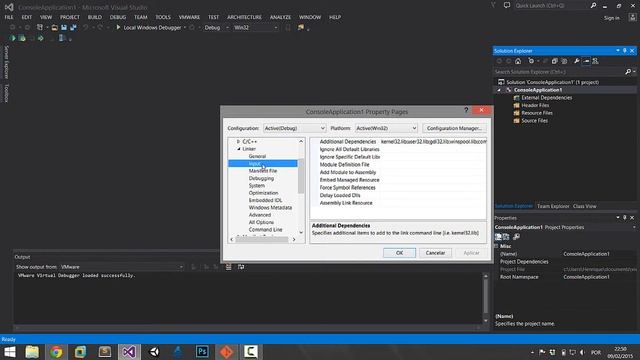Click the property tree horizontal scrollbar

click(x=262, y=240)
